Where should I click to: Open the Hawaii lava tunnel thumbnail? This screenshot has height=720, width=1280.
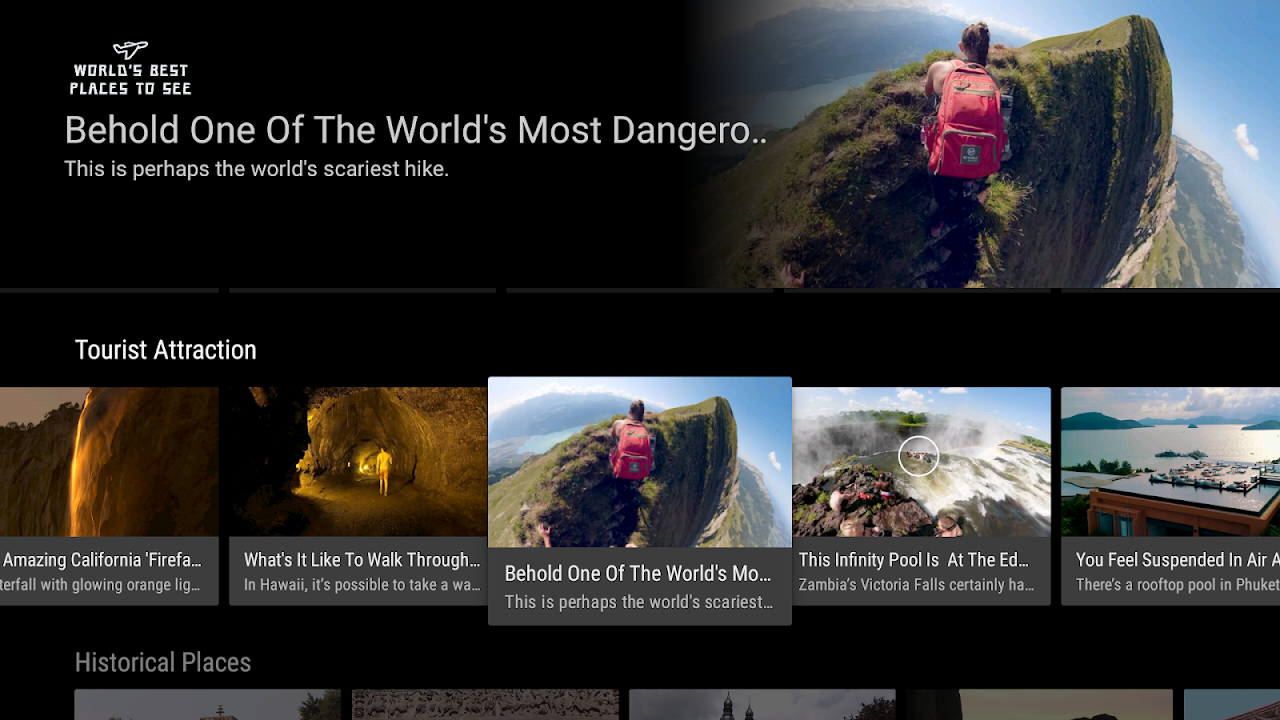(358, 462)
